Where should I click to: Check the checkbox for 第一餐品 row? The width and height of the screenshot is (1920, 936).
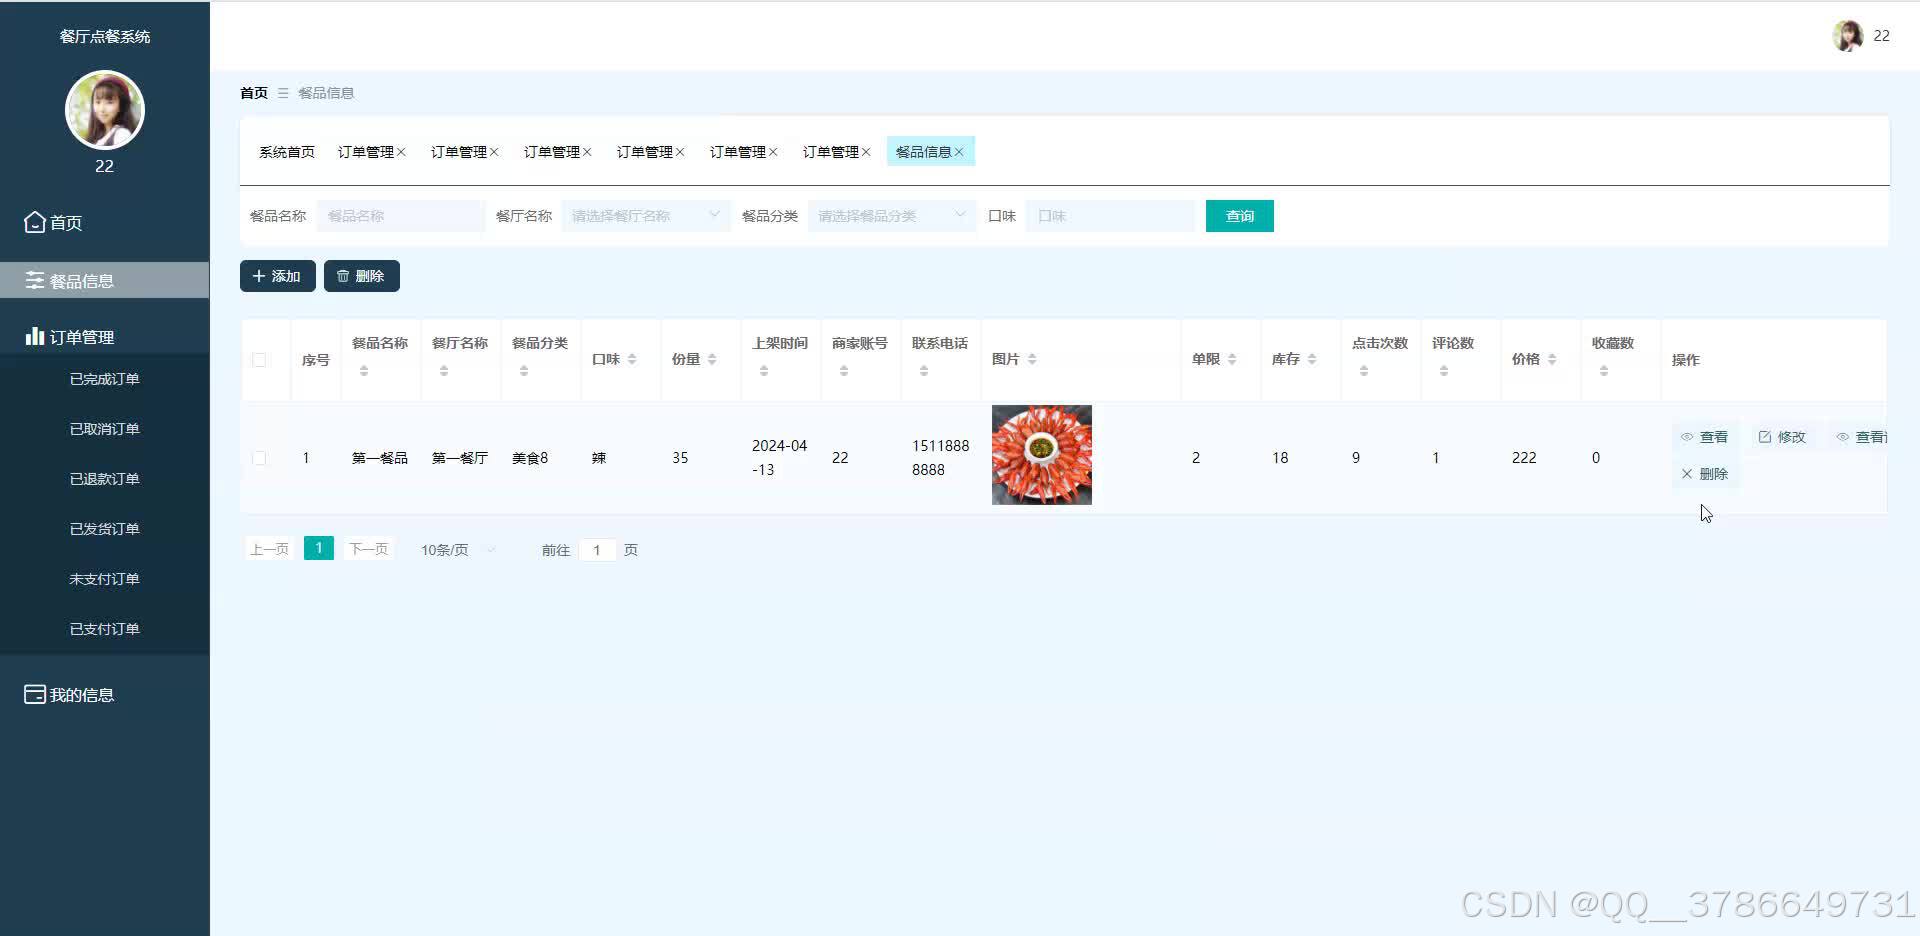click(259, 457)
